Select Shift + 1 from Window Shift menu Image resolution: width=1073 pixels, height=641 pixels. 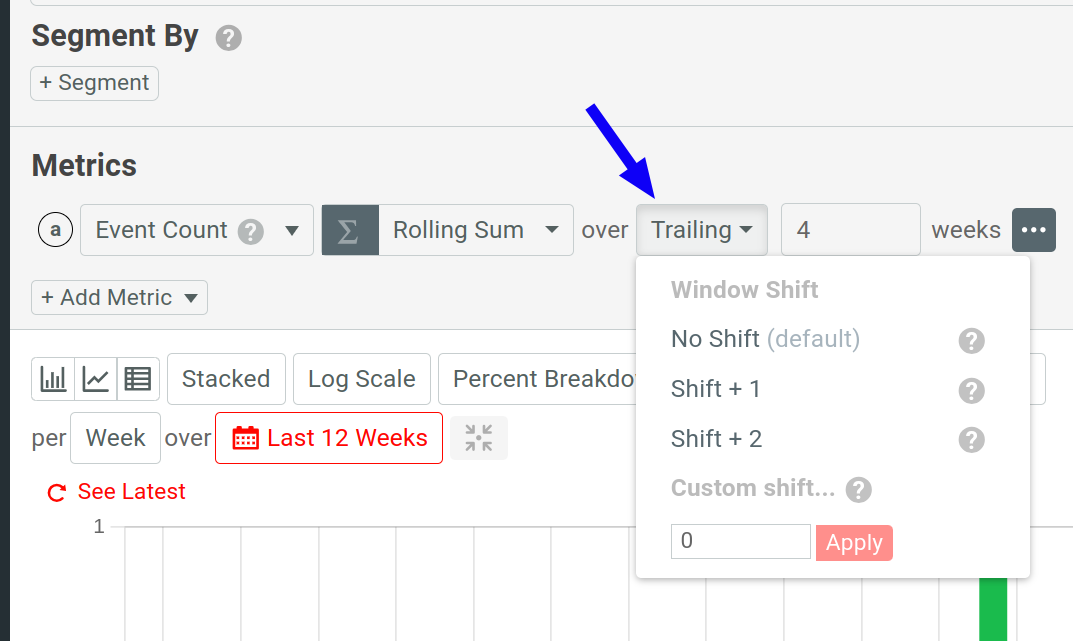click(x=716, y=389)
